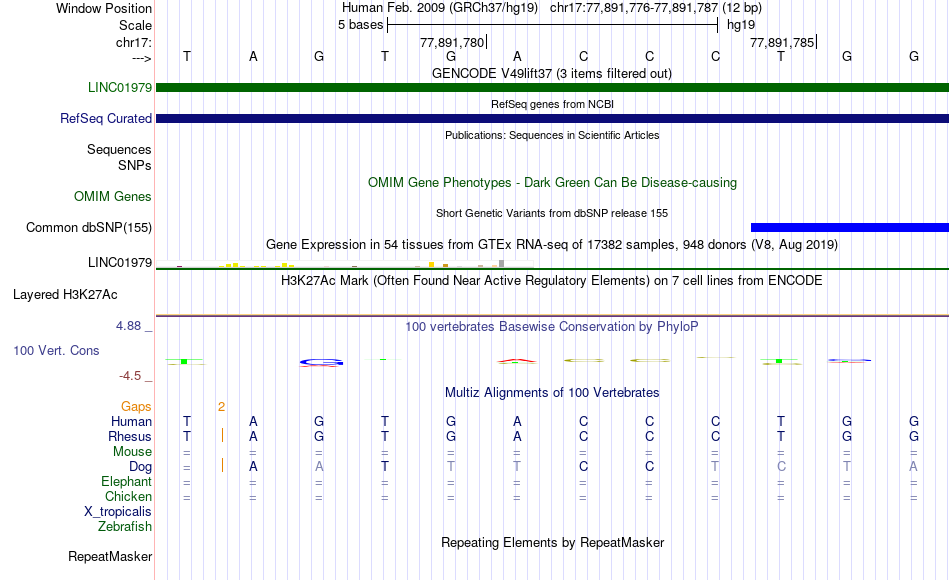Click the 5 bases scale bar

(553, 25)
